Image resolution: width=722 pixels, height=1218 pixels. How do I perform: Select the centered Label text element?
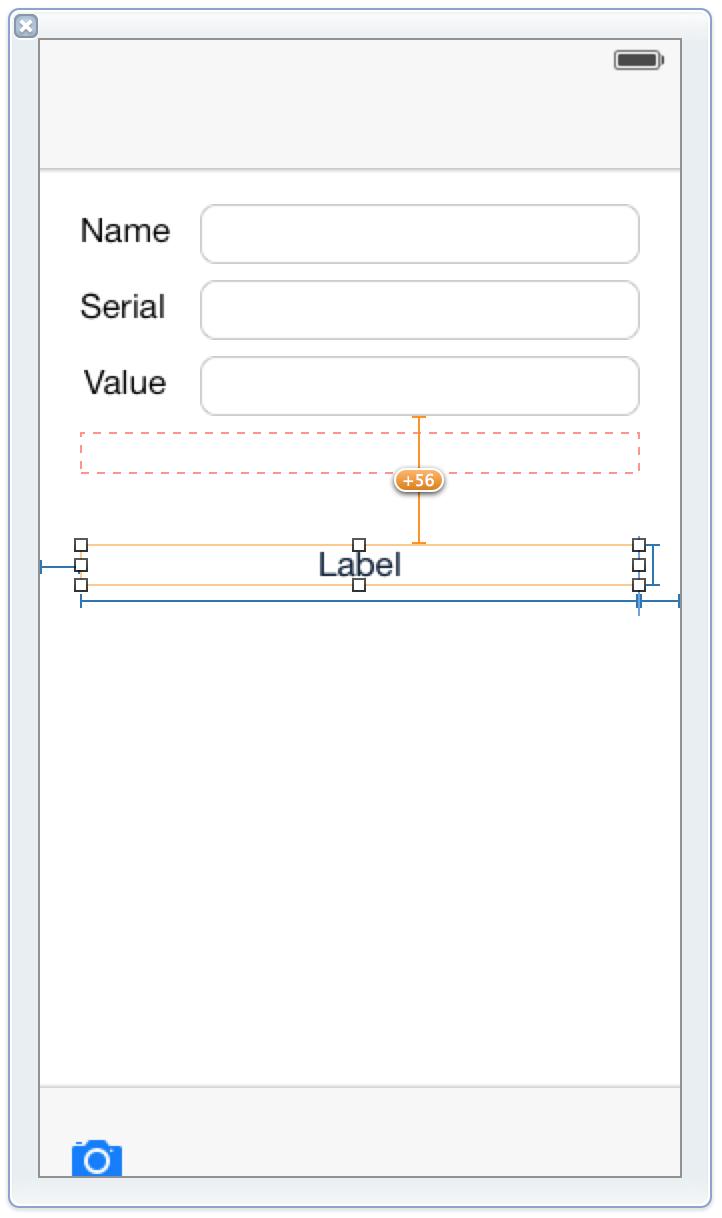pyautogui.click(x=360, y=565)
